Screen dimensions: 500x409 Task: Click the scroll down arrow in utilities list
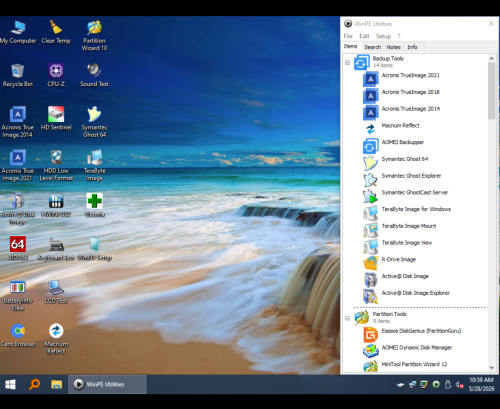(x=492, y=368)
